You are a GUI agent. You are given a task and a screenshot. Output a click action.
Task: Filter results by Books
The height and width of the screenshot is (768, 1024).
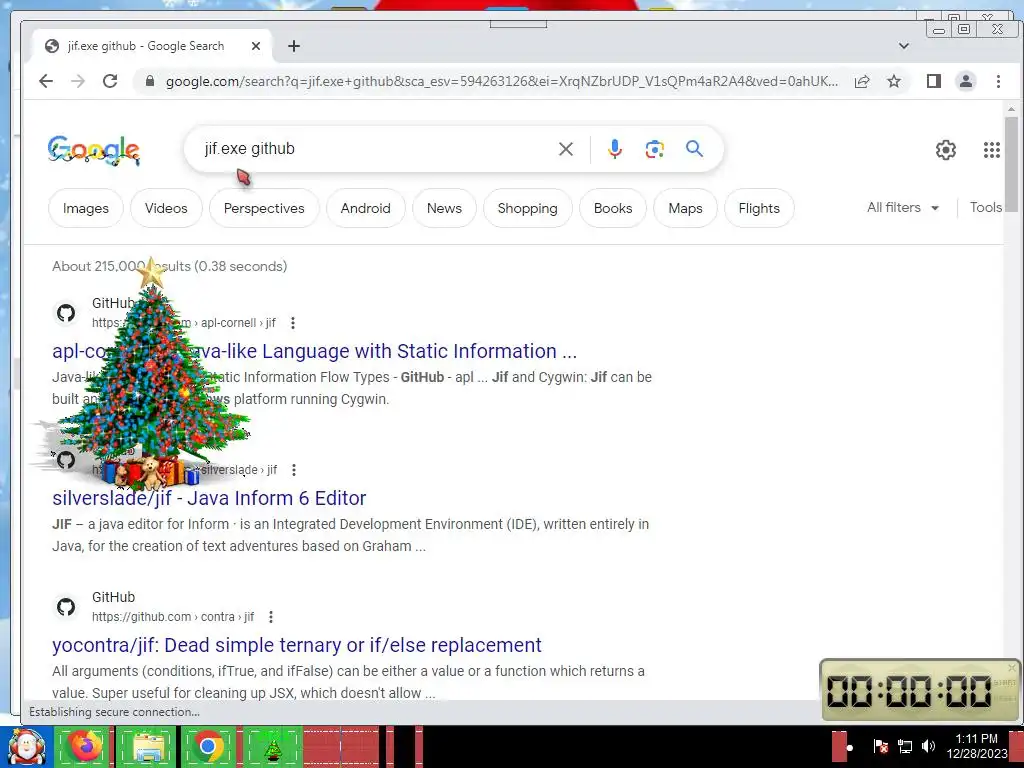point(613,208)
